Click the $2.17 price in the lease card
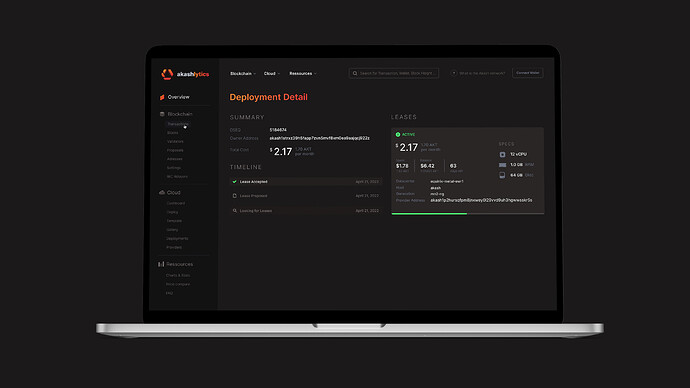This screenshot has width=690, height=388. (x=407, y=147)
